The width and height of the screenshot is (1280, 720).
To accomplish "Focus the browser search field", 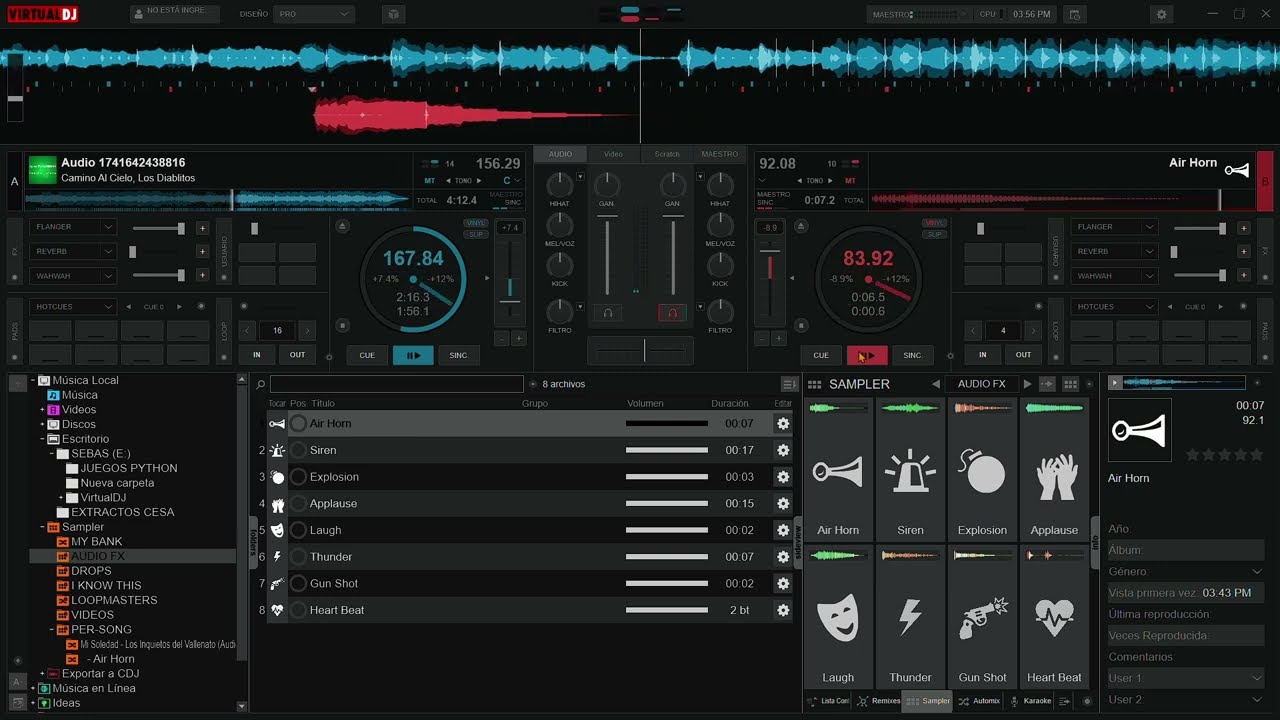I will tap(397, 384).
